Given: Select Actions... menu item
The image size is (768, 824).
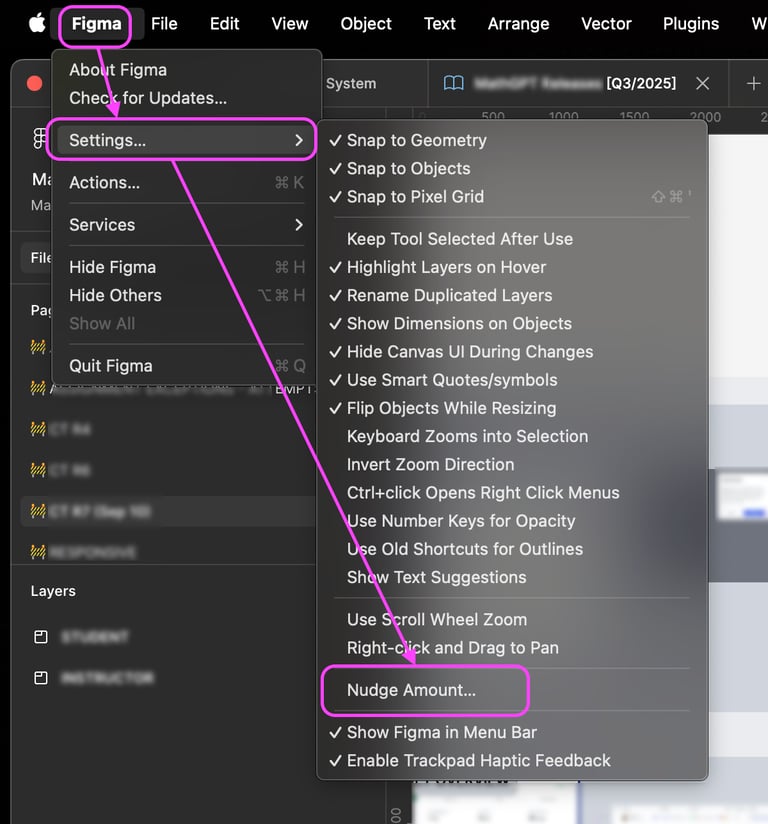Looking at the screenshot, I should tap(187, 183).
